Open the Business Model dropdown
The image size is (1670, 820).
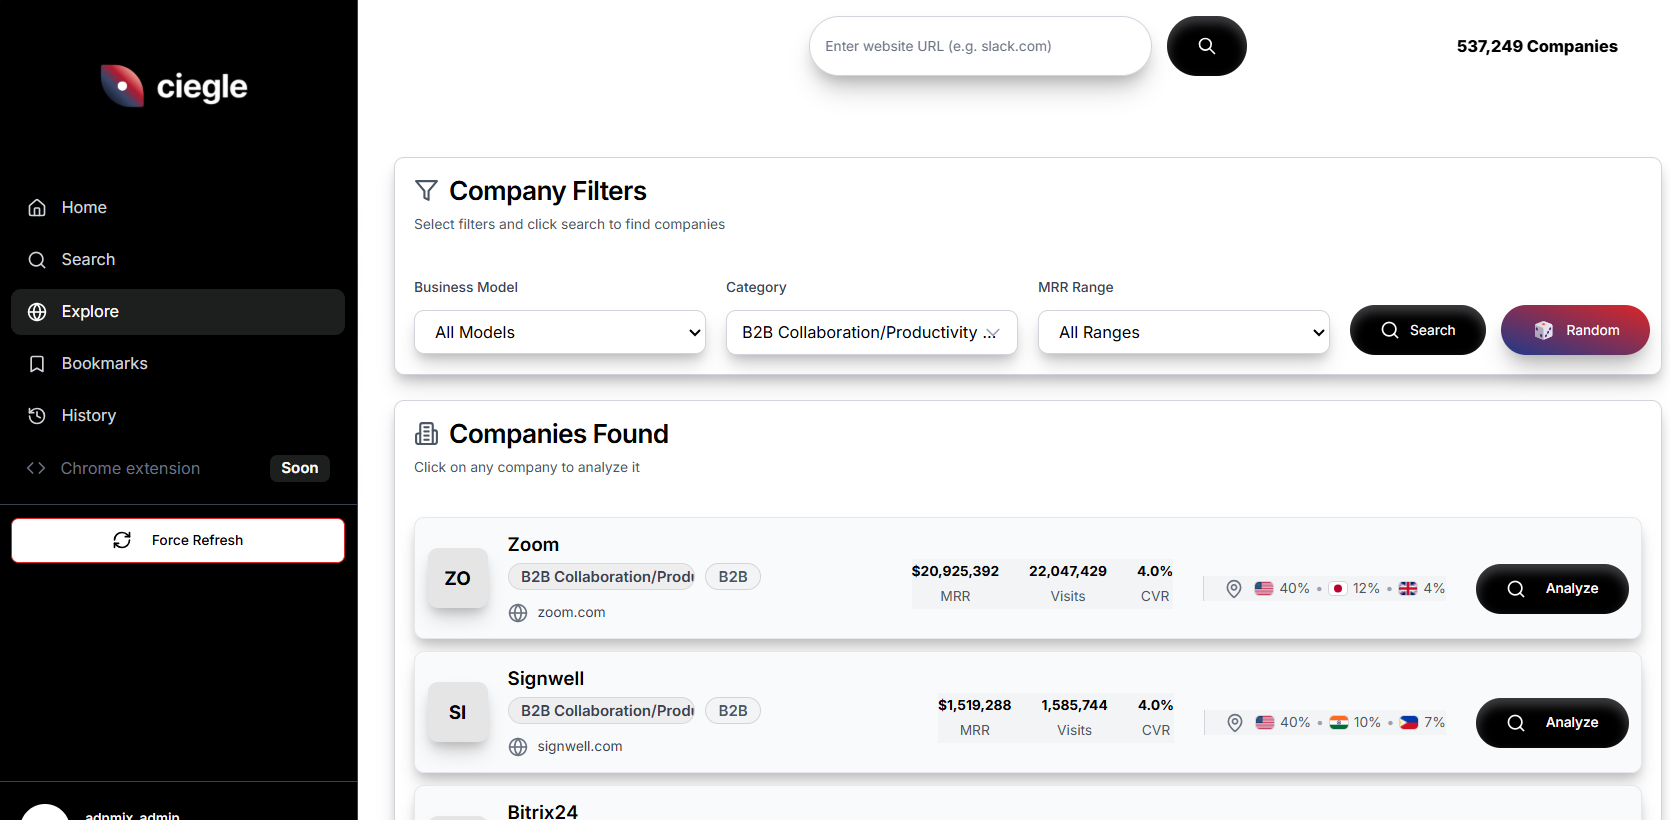pyautogui.click(x=560, y=332)
